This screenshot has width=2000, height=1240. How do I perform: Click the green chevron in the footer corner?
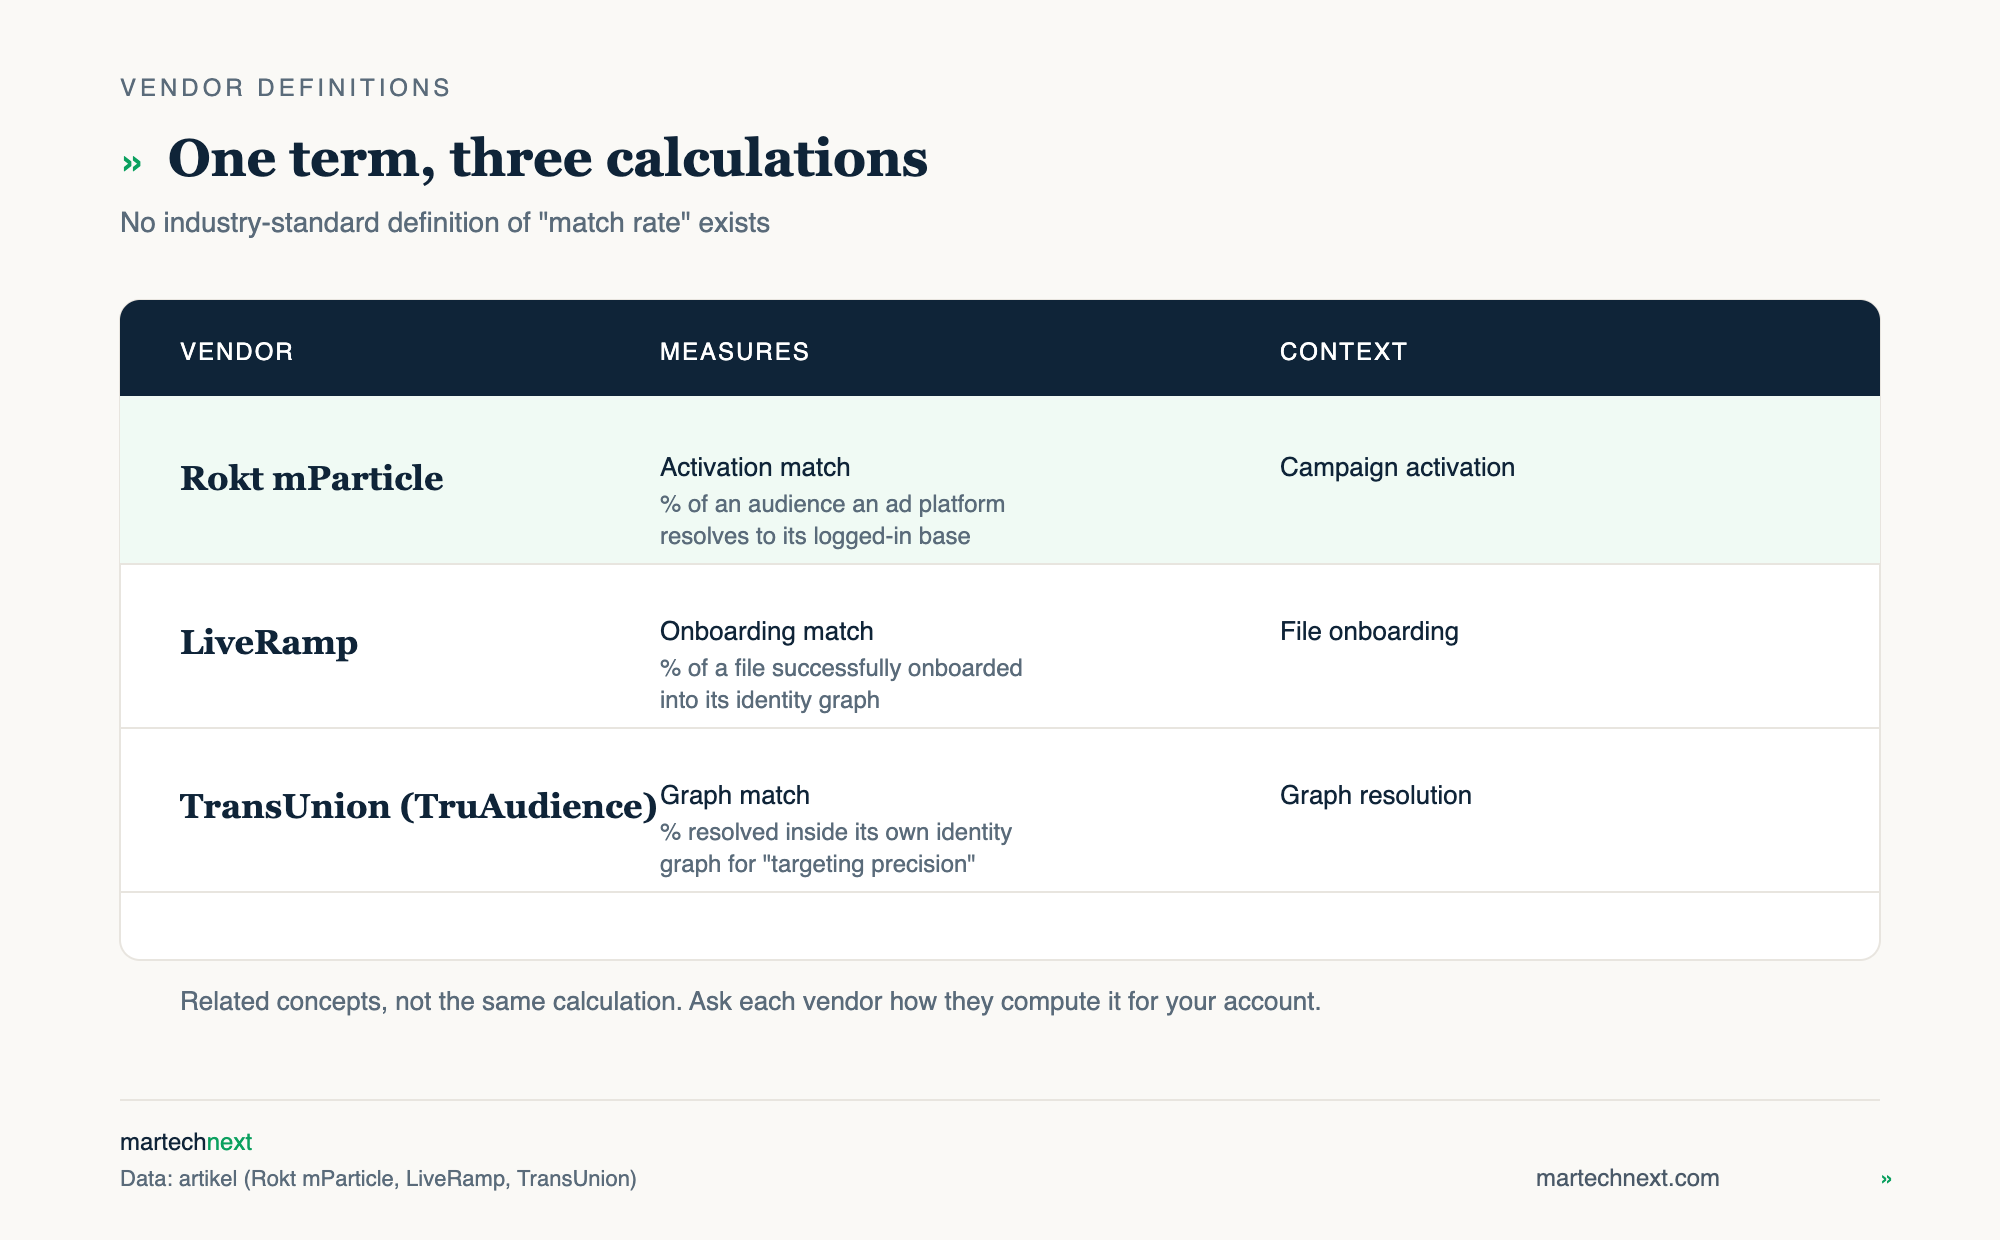coord(1886,1179)
